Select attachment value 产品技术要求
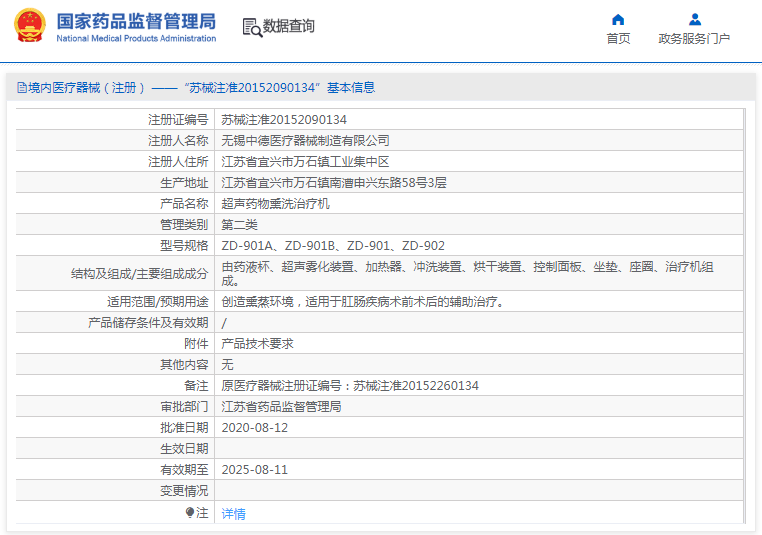 click(258, 344)
